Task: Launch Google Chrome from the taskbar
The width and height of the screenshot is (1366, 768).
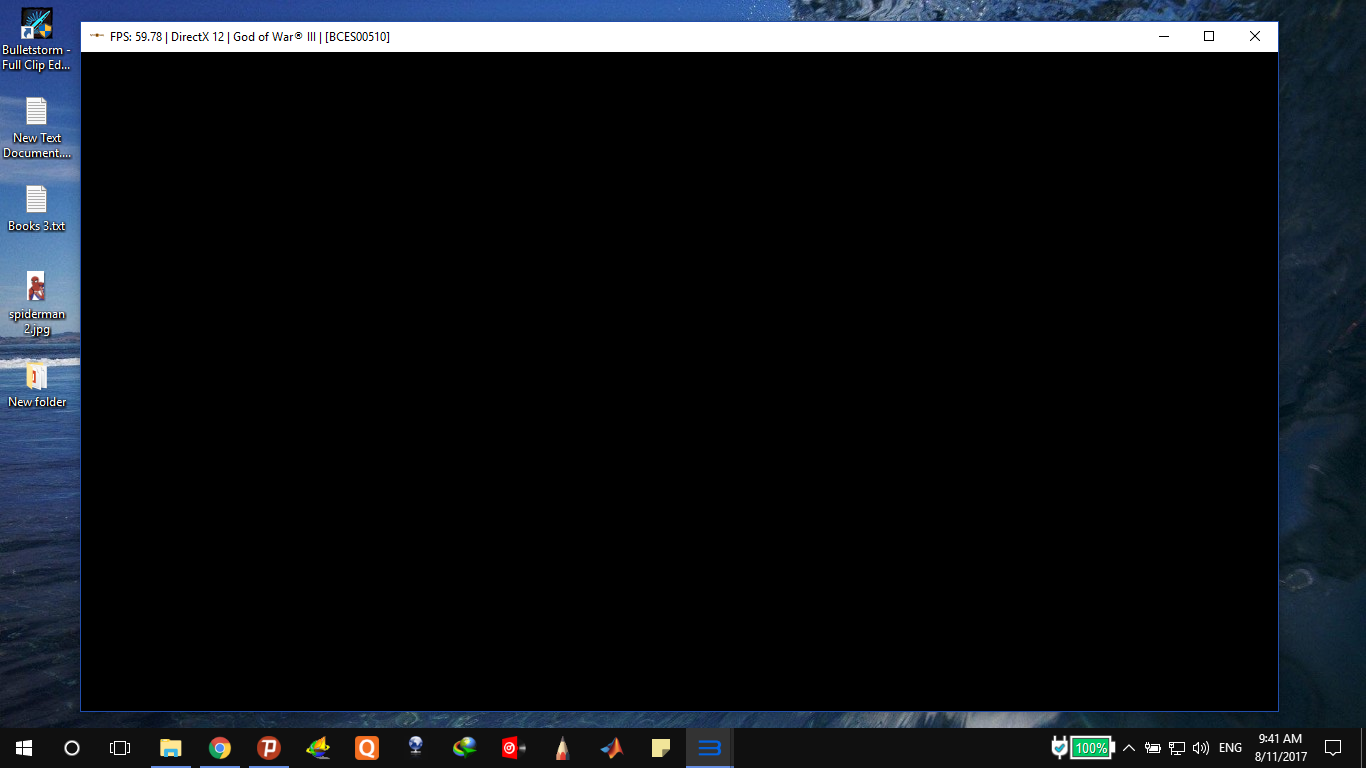Action: coord(220,748)
